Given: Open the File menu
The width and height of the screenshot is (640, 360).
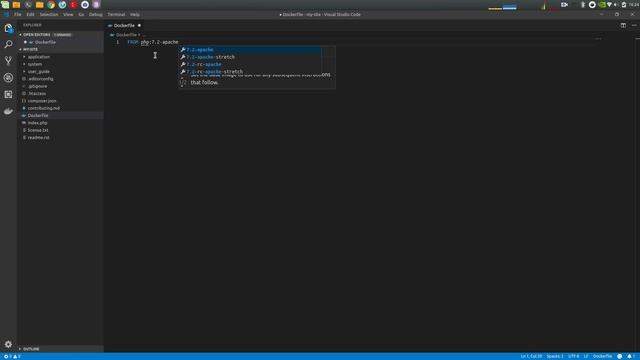Looking at the screenshot, I should 18,14.
